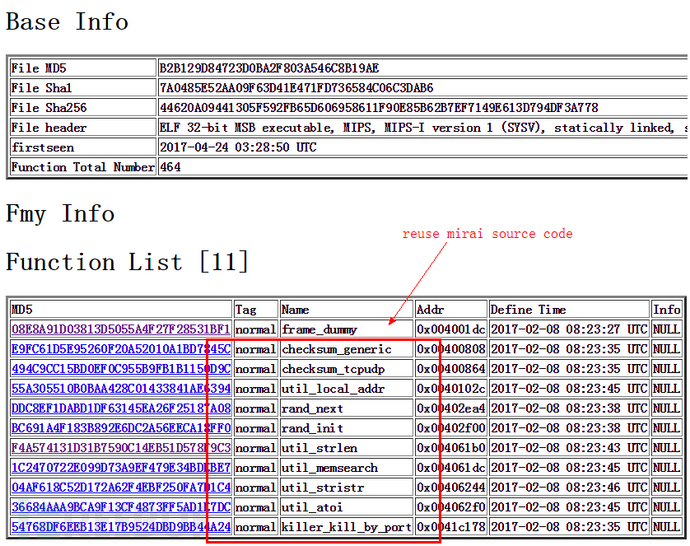Click the MD5 column header
This screenshot has height=546, width=690.
[x=121, y=309]
